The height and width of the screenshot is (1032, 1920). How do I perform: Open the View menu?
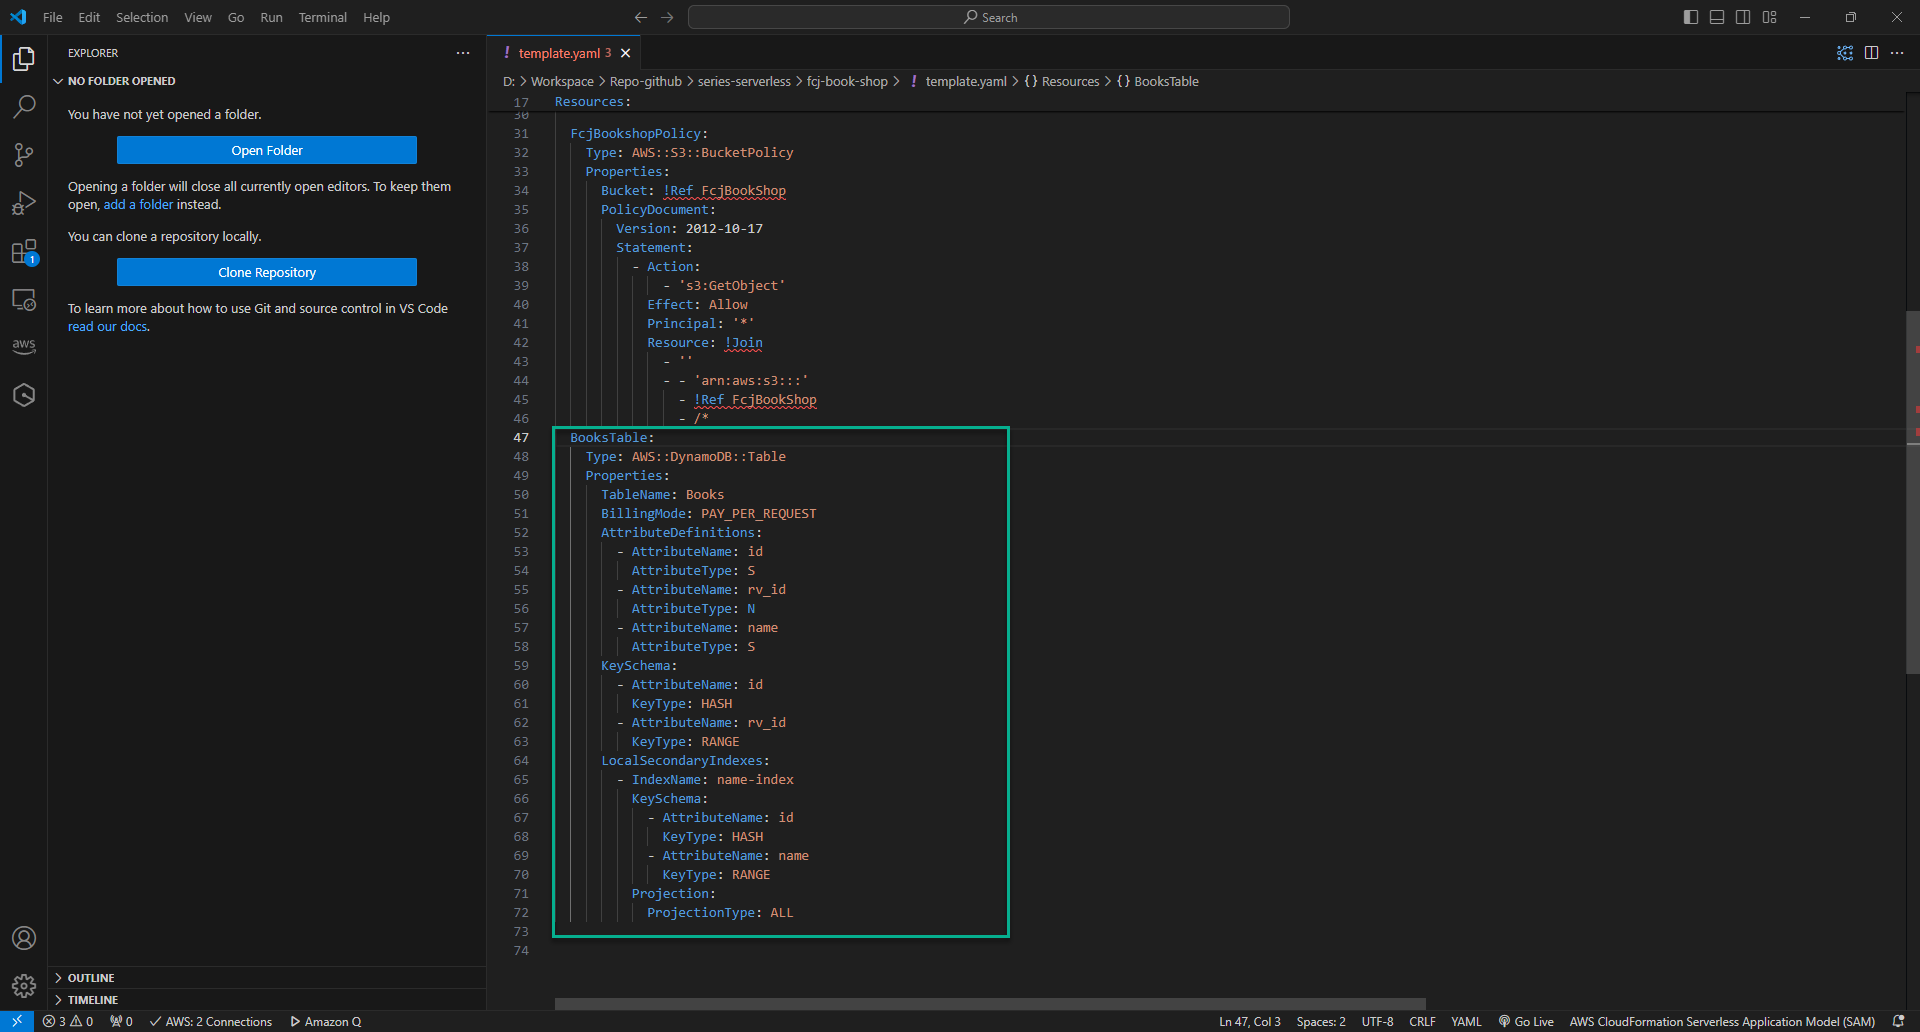click(198, 17)
